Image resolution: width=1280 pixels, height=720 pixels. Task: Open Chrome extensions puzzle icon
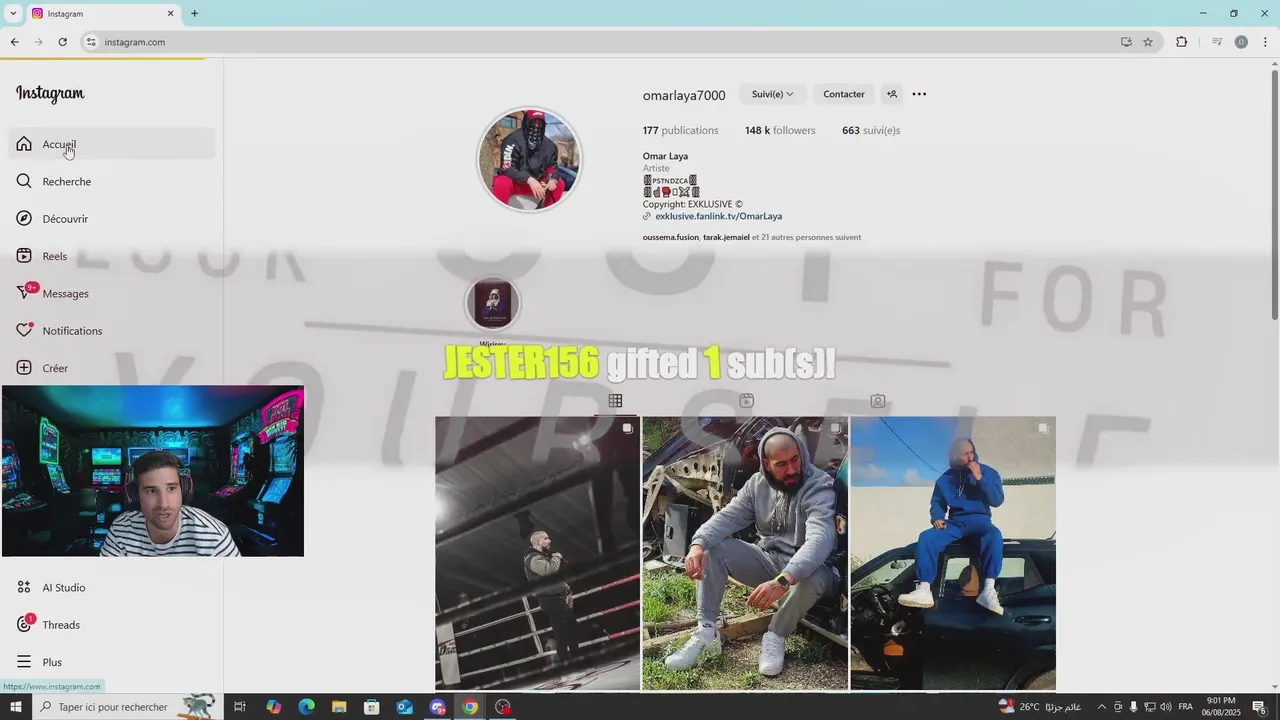click(x=1182, y=42)
